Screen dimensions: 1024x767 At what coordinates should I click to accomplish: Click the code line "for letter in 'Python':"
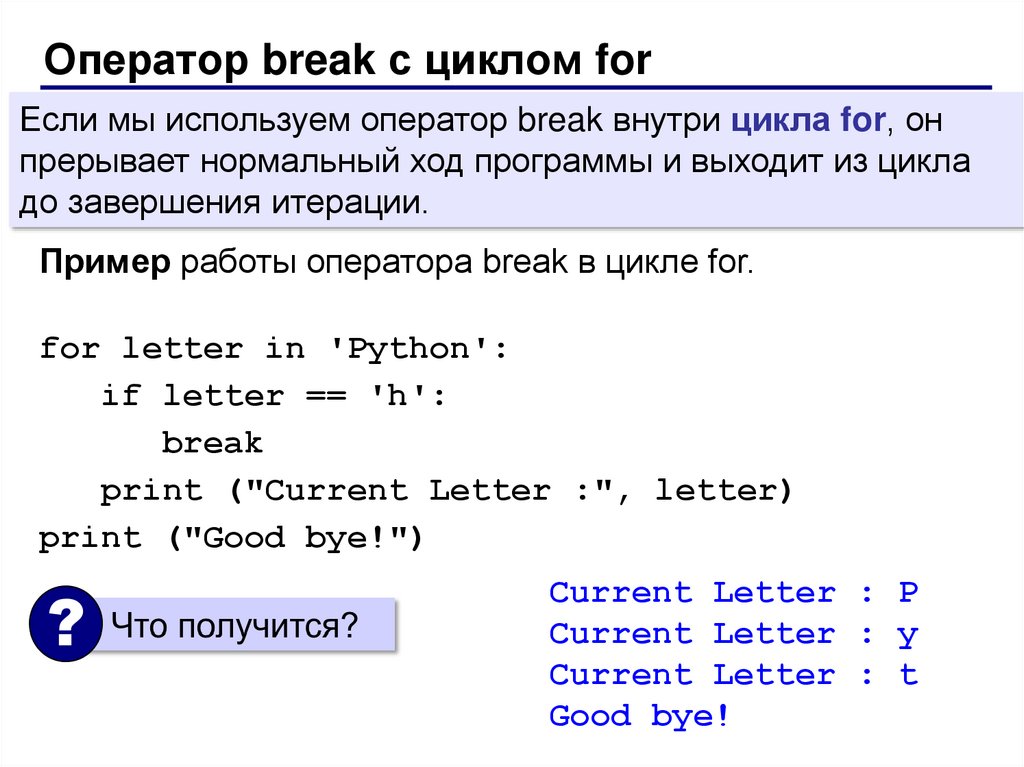pyautogui.click(x=274, y=349)
